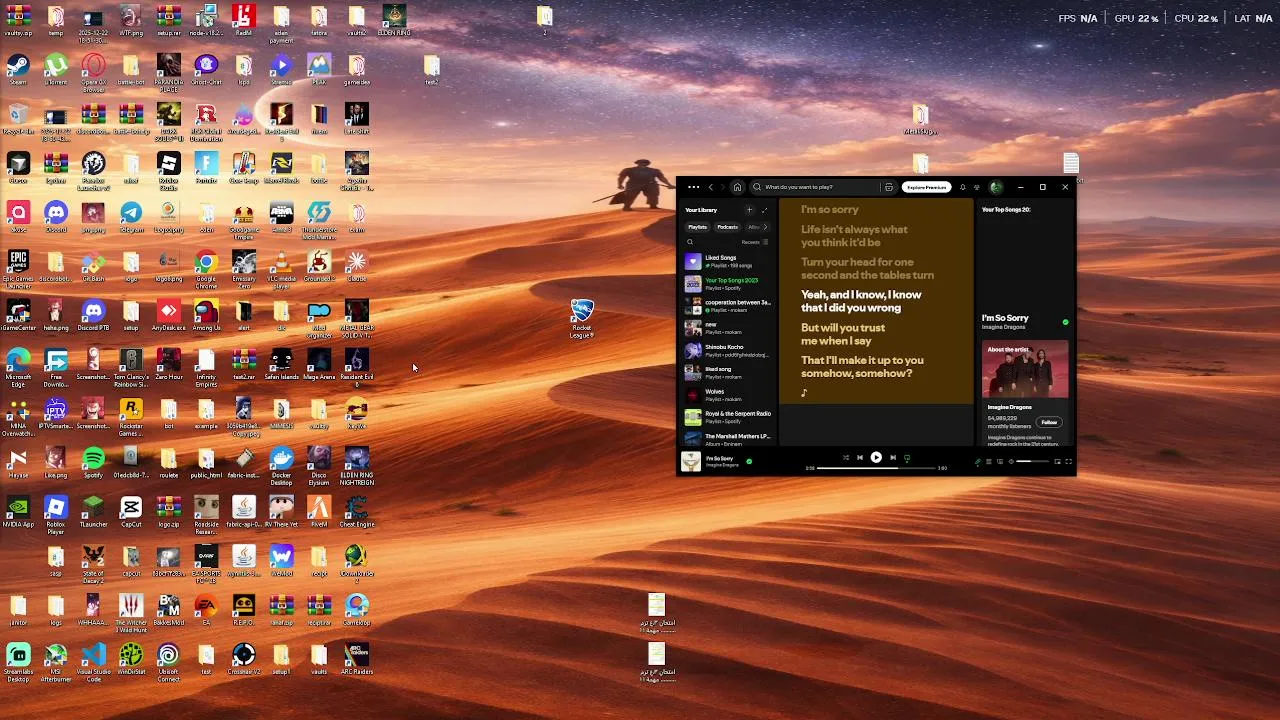Image resolution: width=1280 pixels, height=720 pixels.
Task: Open the Recents sort dropdown
Action: tap(755, 242)
